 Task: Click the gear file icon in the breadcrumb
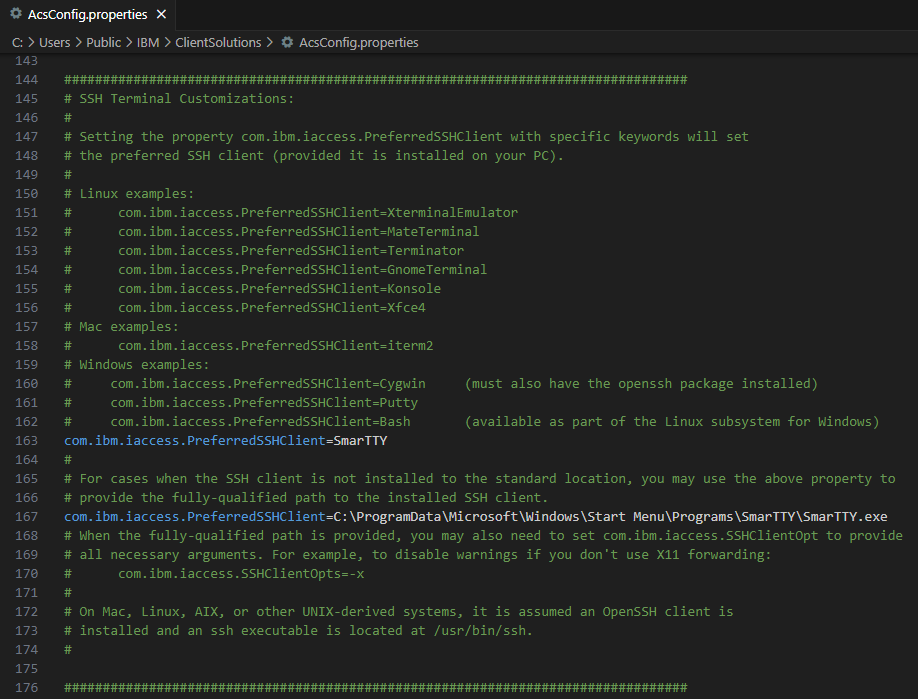(287, 42)
